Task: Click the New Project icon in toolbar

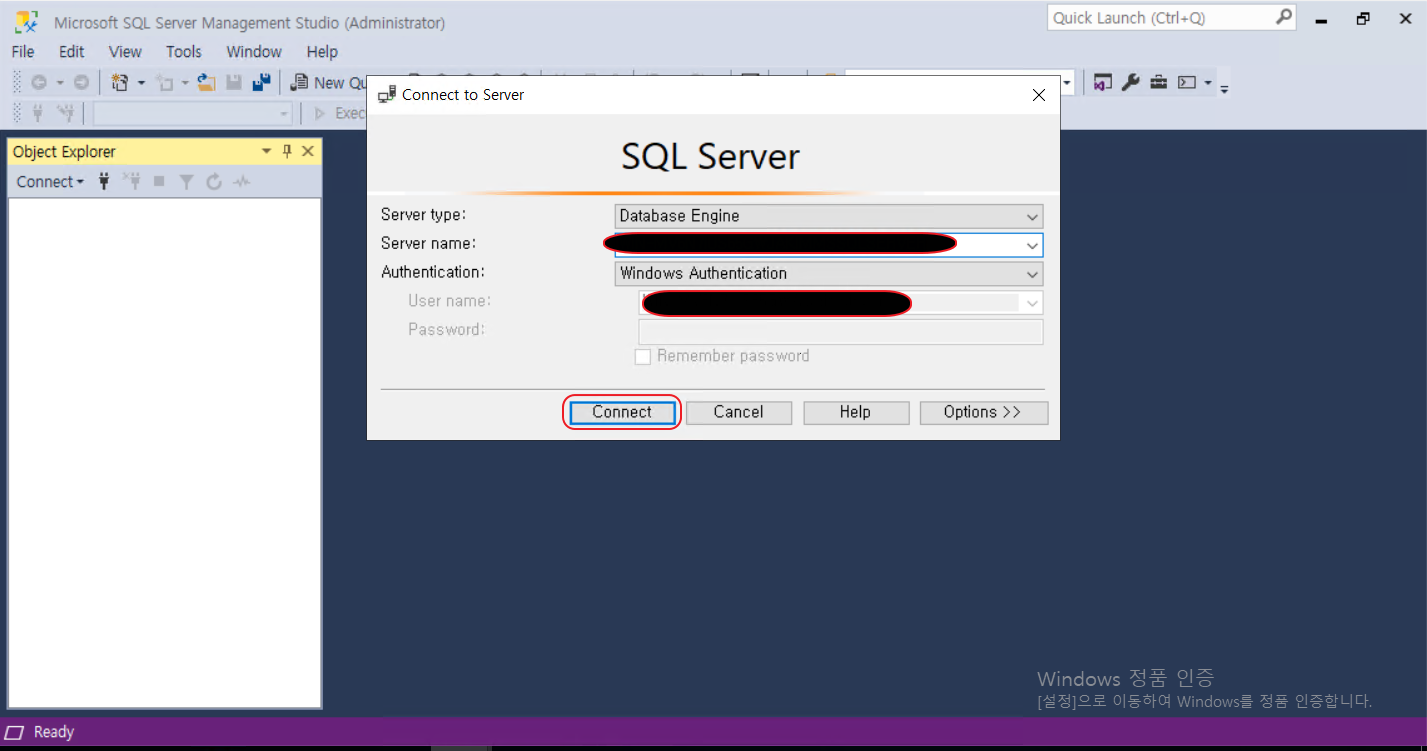Action: point(120,83)
